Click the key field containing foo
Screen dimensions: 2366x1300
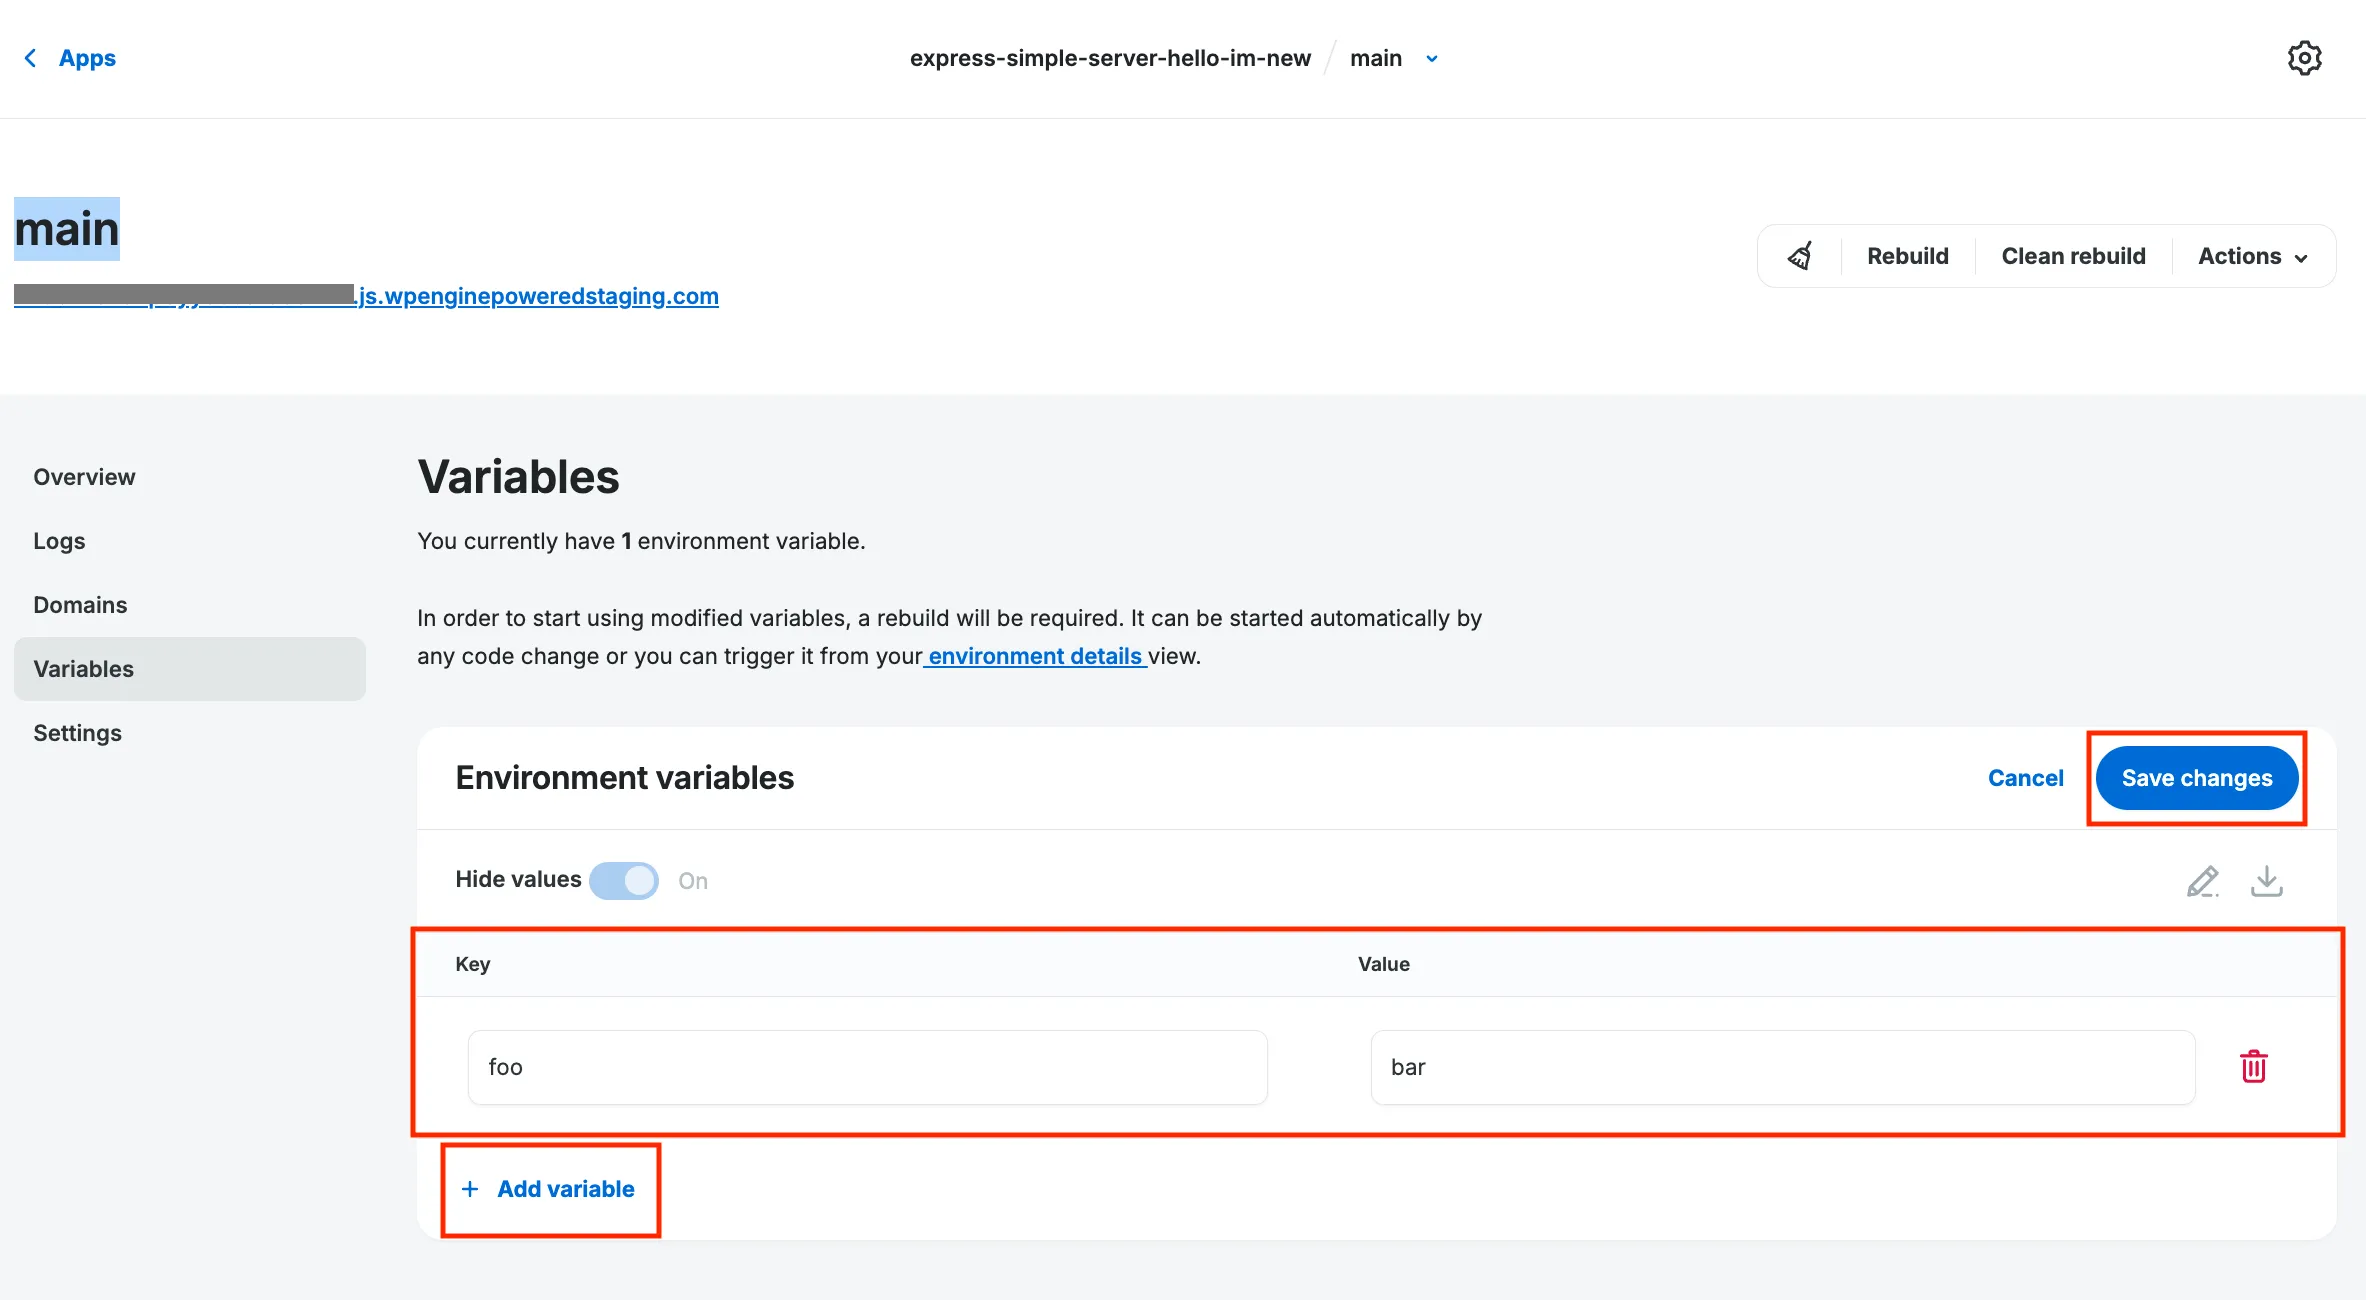(867, 1067)
